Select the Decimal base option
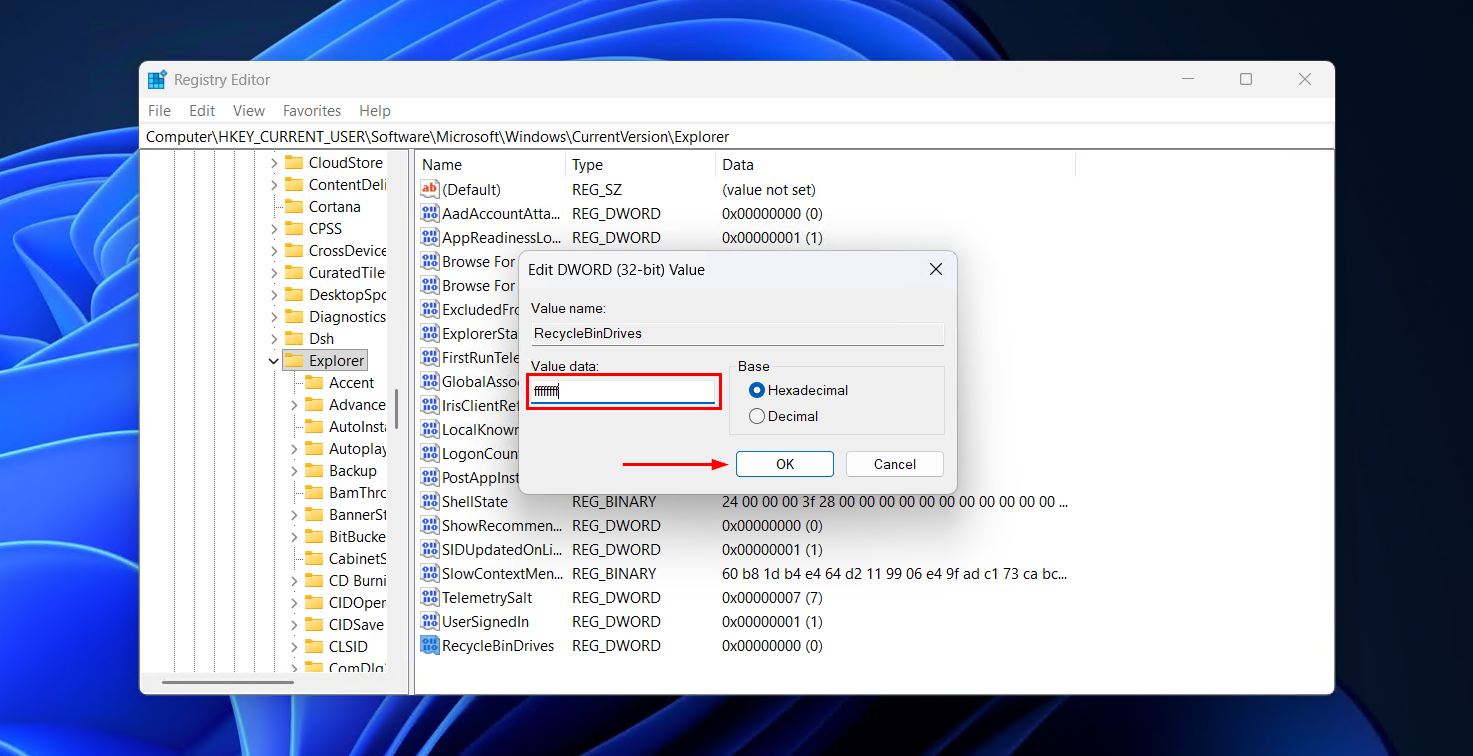This screenshot has height=756, width=1473. point(757,416)
